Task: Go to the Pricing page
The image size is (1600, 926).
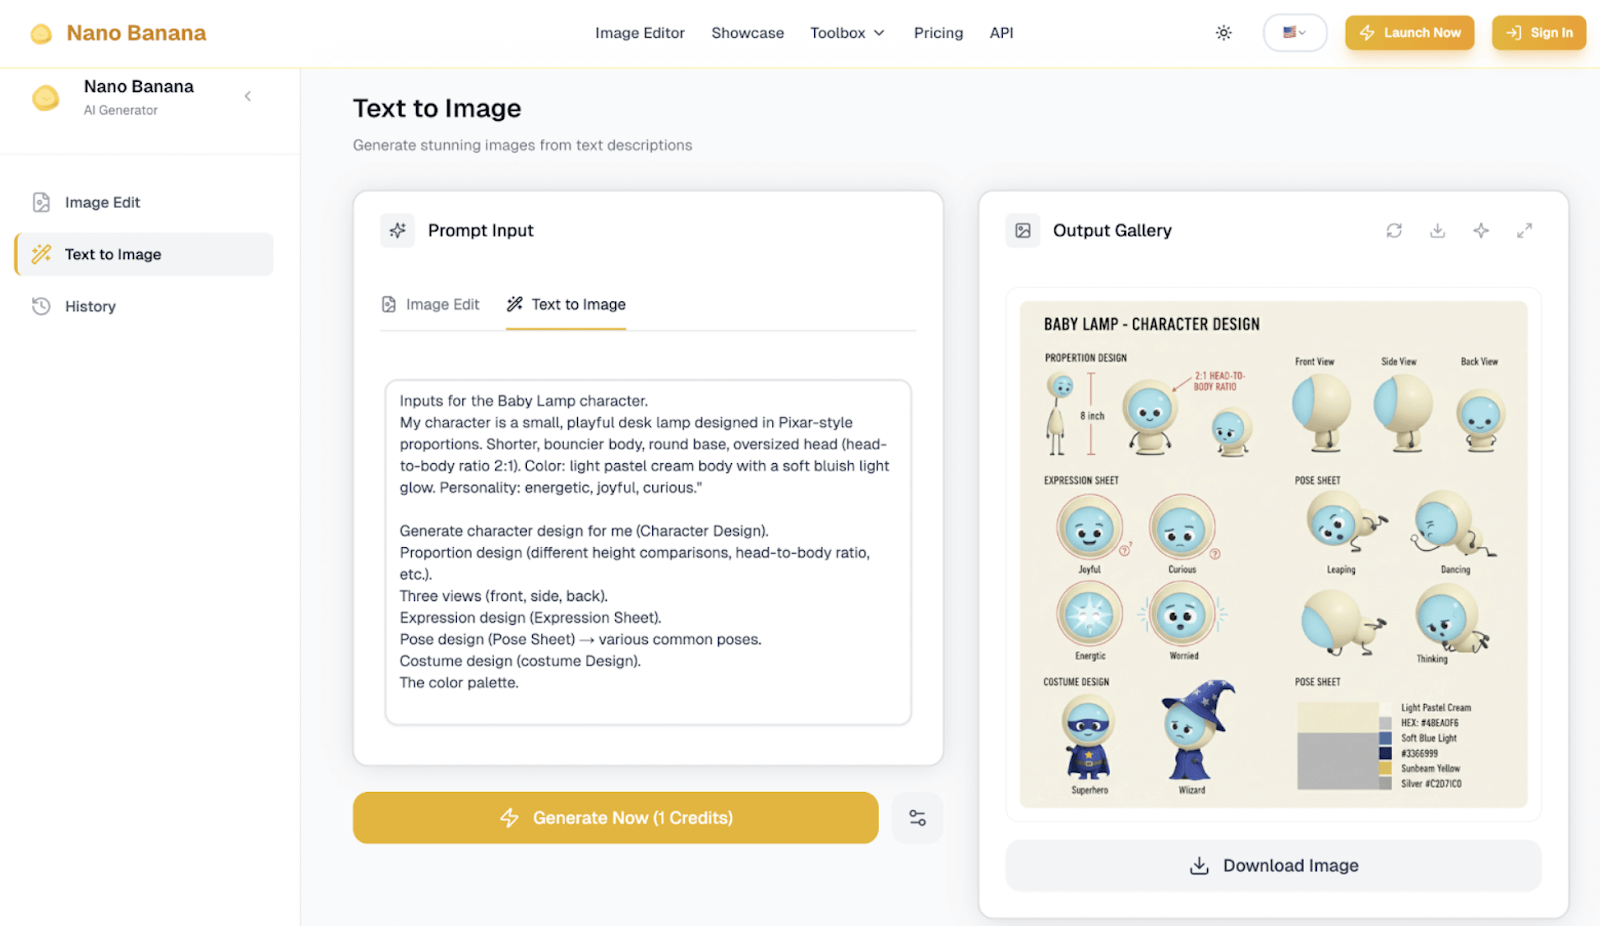Action: coord(938,33)
